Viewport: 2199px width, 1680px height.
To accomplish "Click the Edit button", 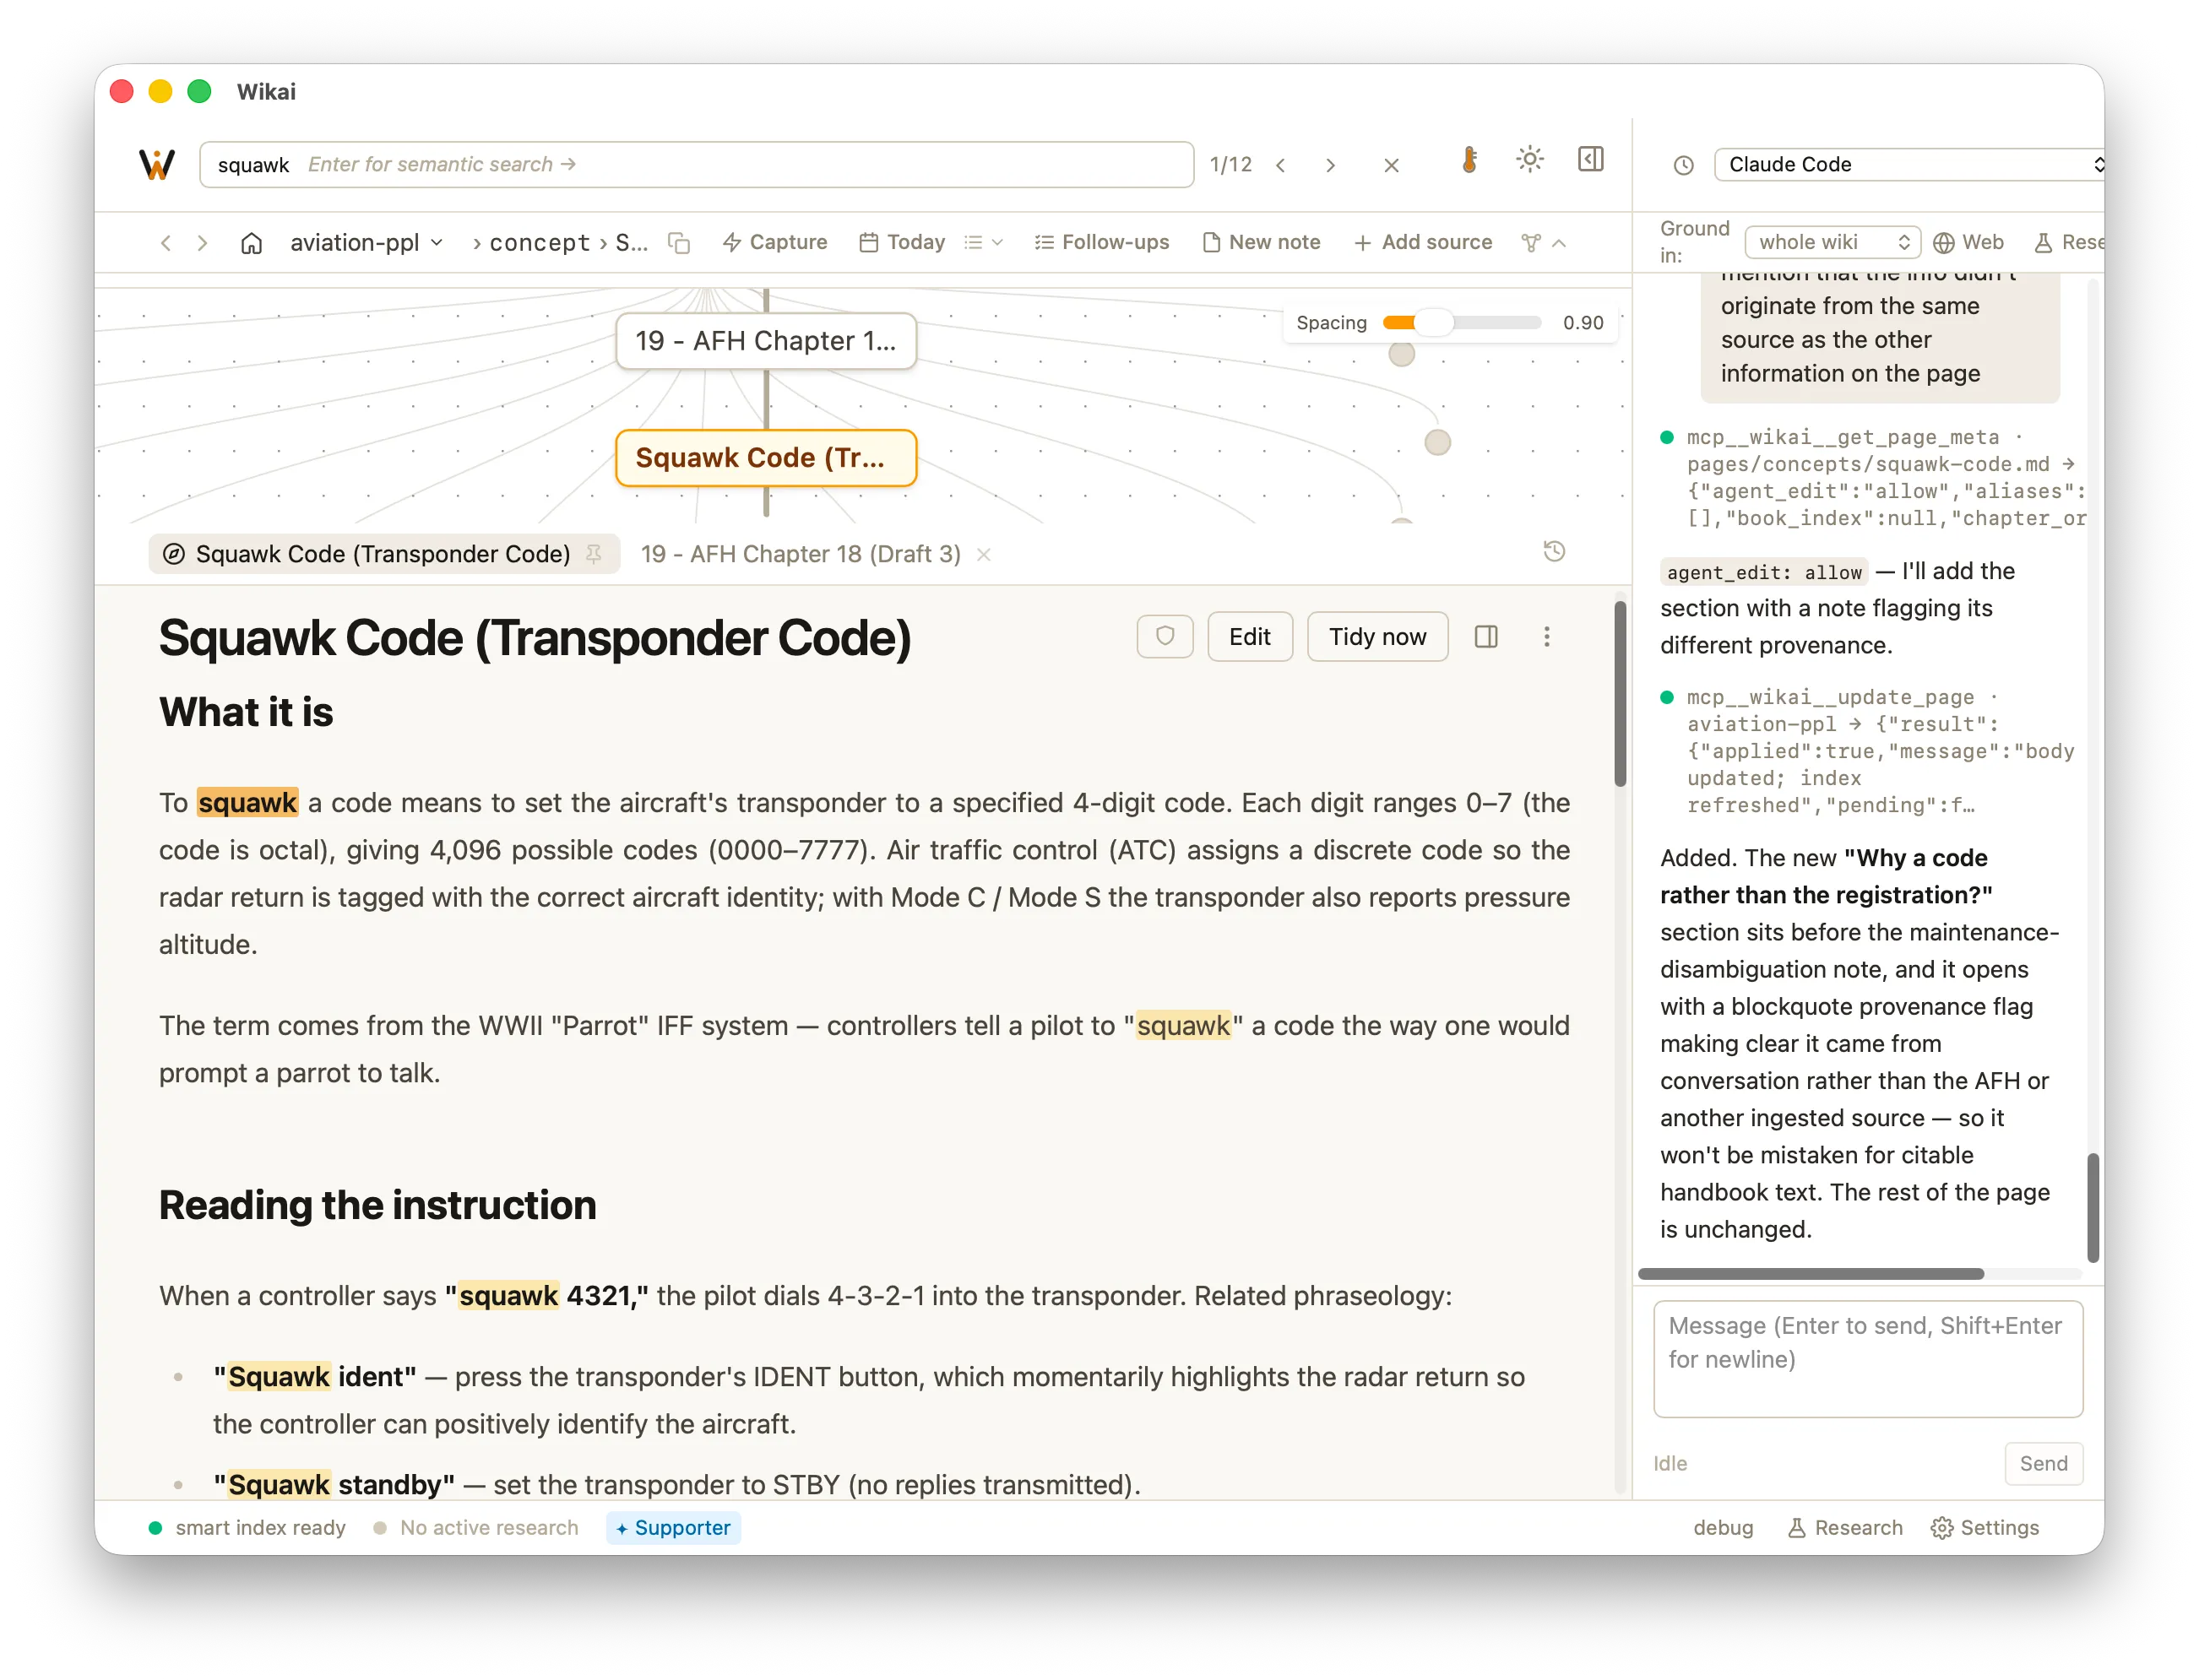I will (x=1250, y=637).
